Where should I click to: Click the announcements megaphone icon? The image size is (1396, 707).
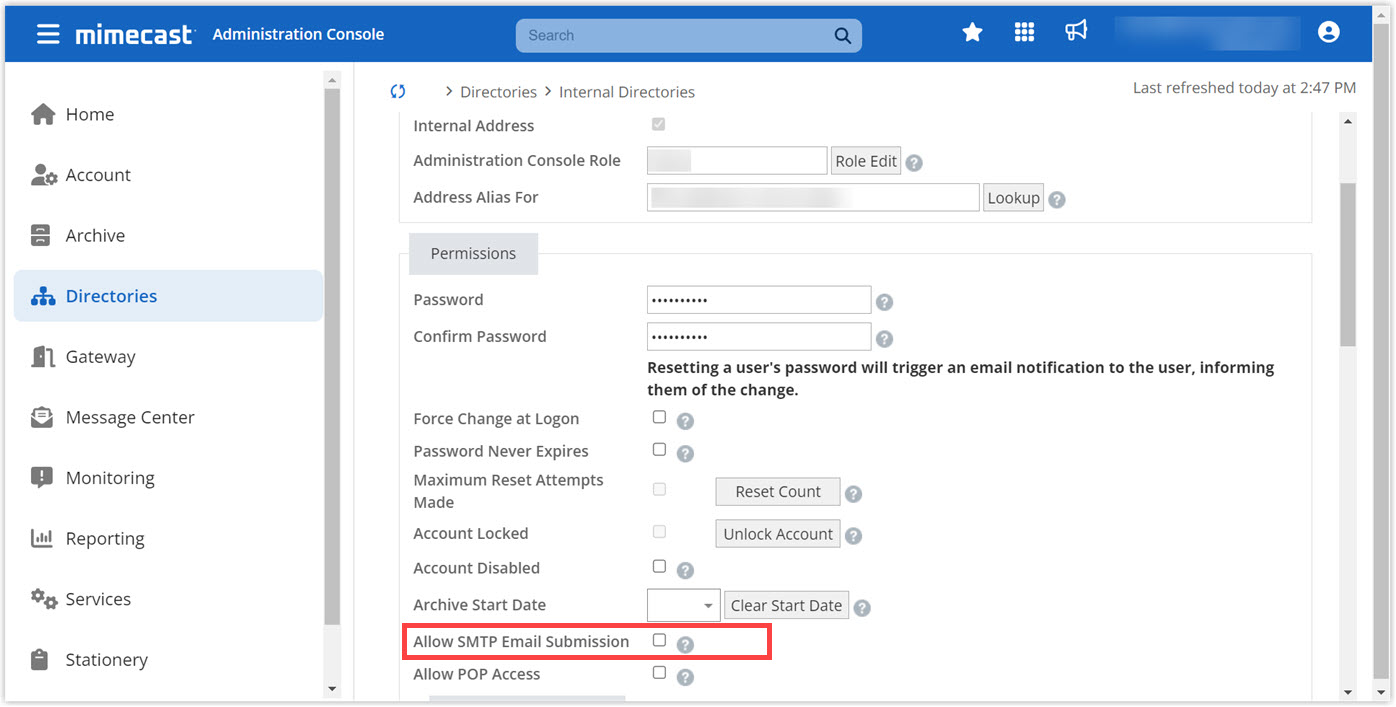1076,32
